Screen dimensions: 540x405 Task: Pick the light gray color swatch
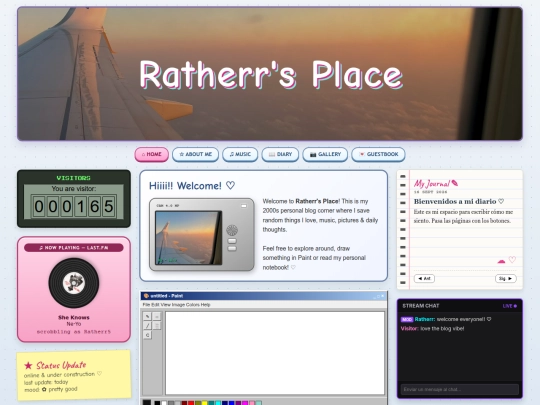pyautogui.click(x=177, y=403)
